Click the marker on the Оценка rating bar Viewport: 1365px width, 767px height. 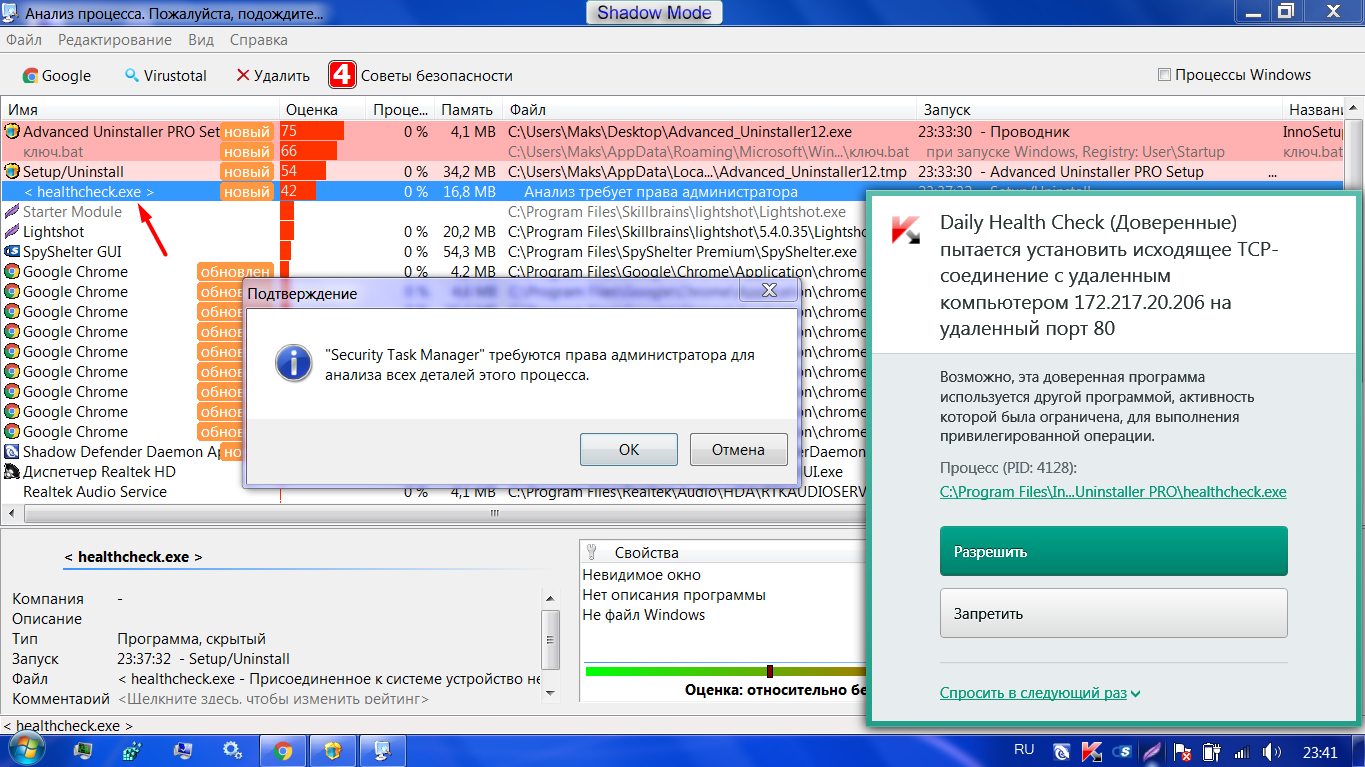coord(770,671)
